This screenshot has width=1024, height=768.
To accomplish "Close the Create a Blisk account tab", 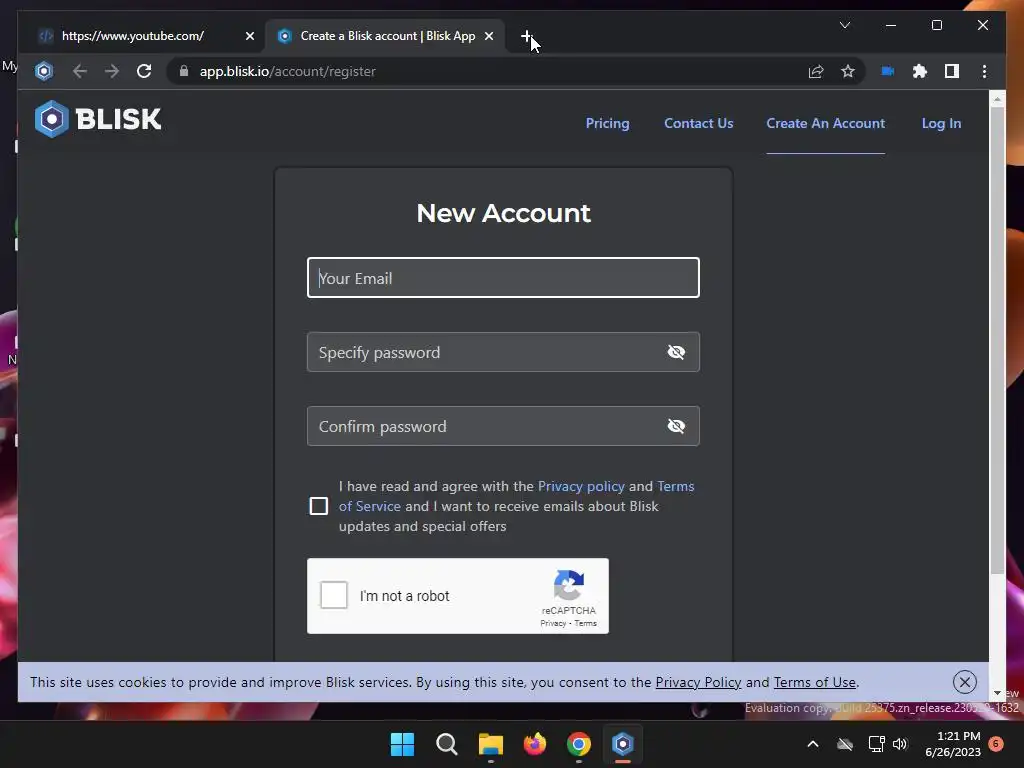I will coord(488,36).
